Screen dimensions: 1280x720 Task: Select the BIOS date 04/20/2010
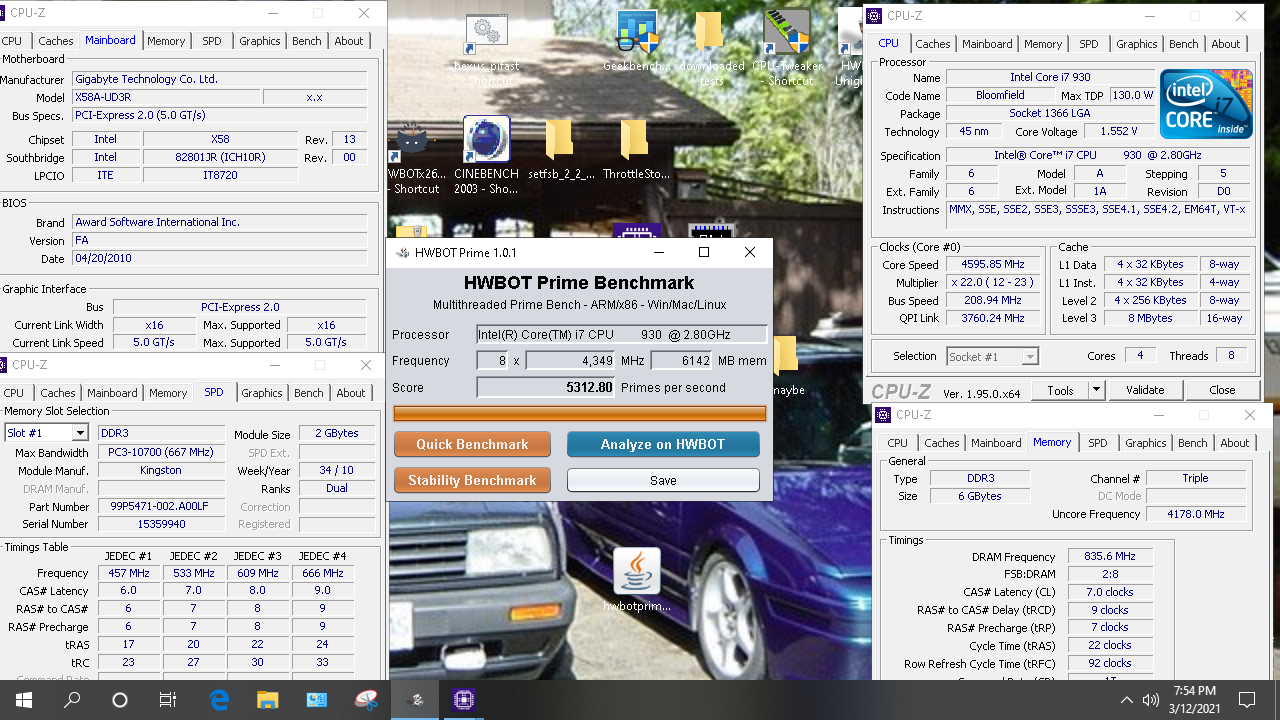point(219,258)
